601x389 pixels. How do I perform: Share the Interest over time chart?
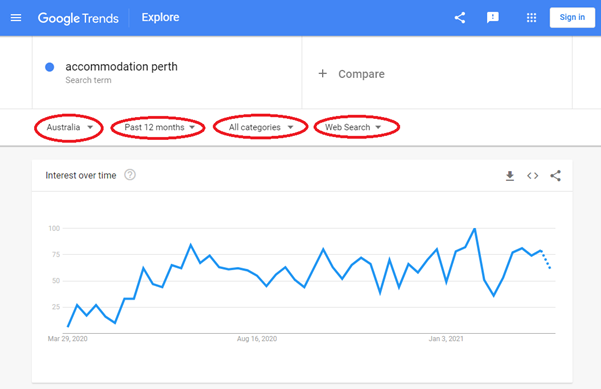pyautogui.click(x=555, y=176)
